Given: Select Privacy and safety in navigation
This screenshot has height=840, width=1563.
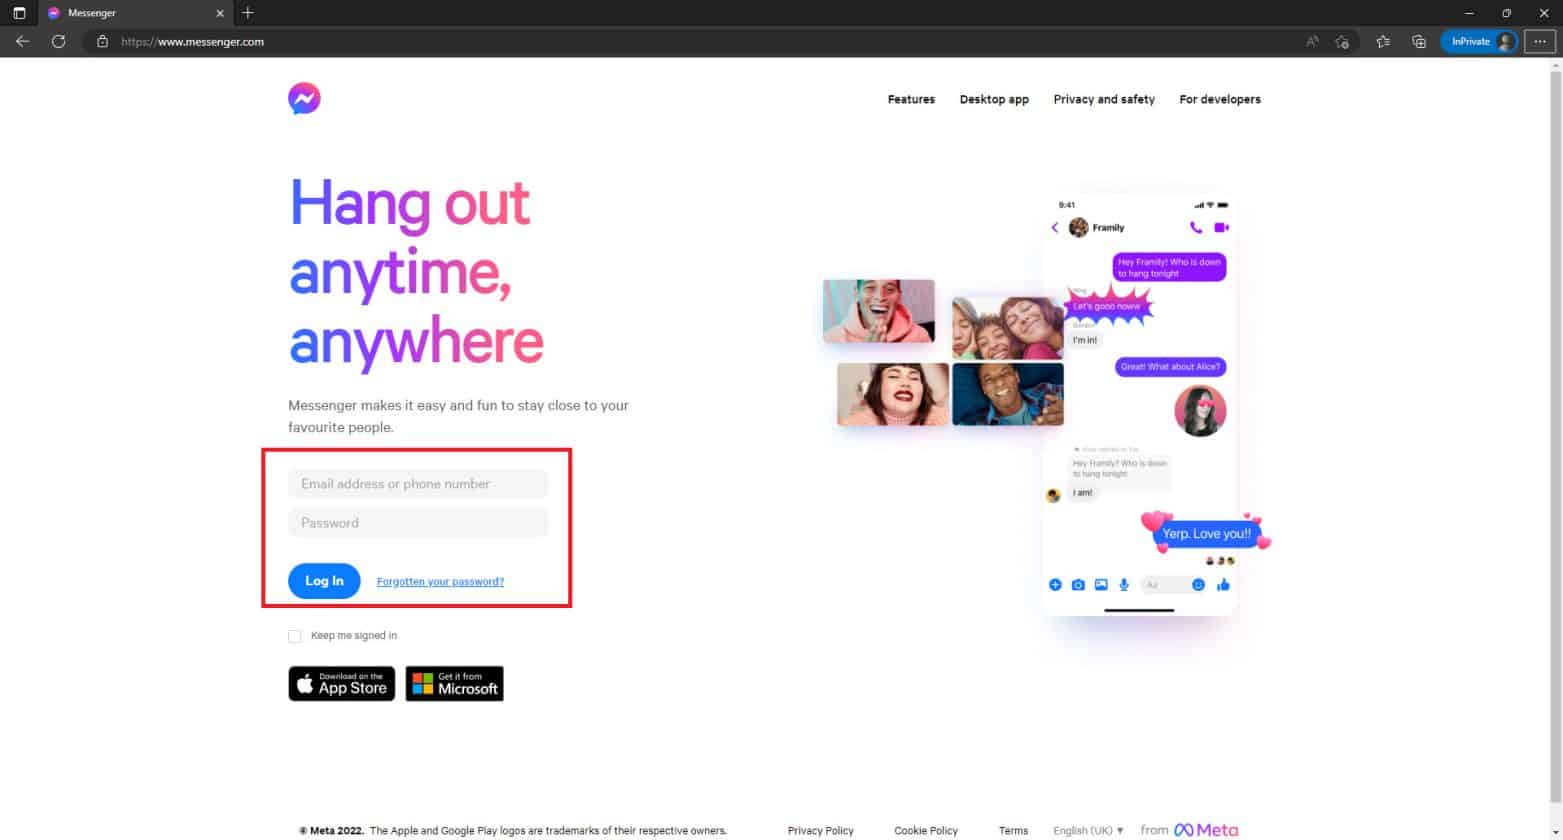Looking at the screenshot, I should [x=1104, y=99].
